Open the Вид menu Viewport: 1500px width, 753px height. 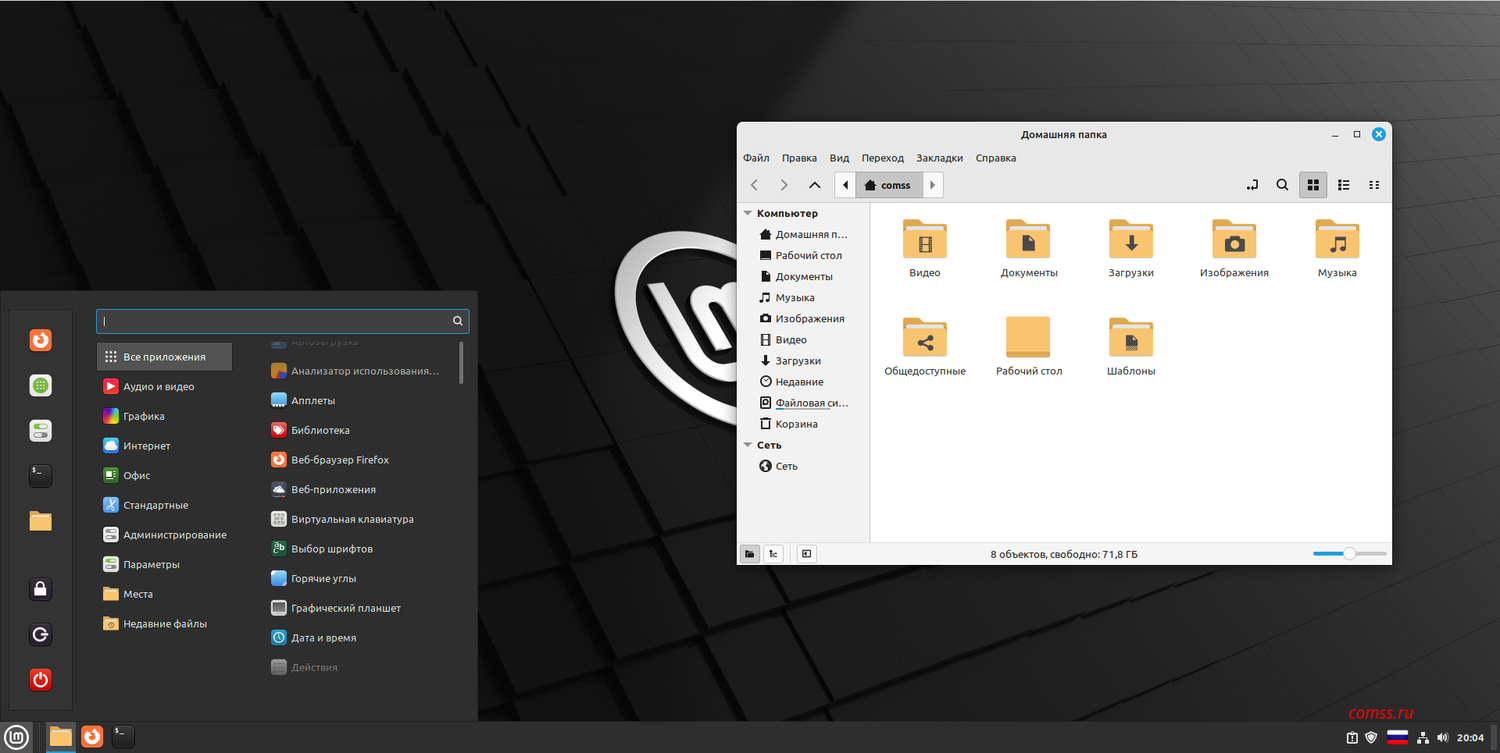pyautogui.click(x=839, y=158)
